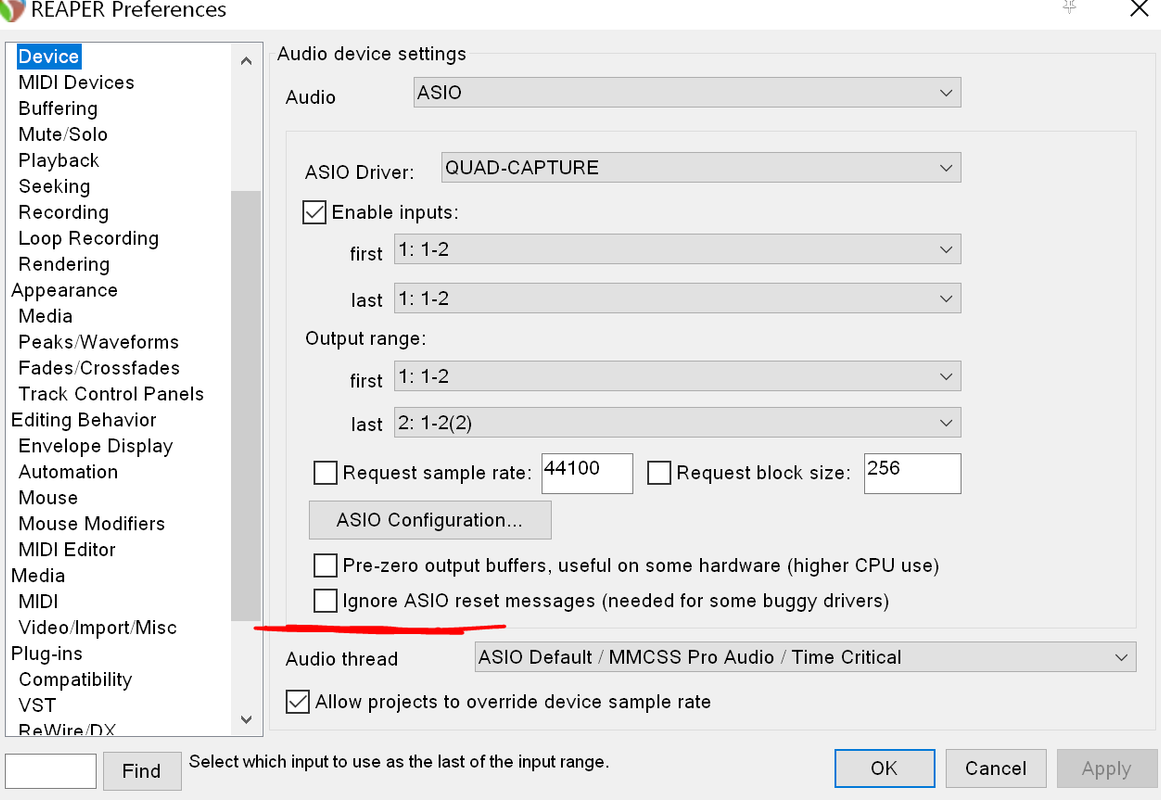The width and height of the screenshot is (1161, 800).
Task: Select MIDI under the Media category
Action: pos(39,601)
